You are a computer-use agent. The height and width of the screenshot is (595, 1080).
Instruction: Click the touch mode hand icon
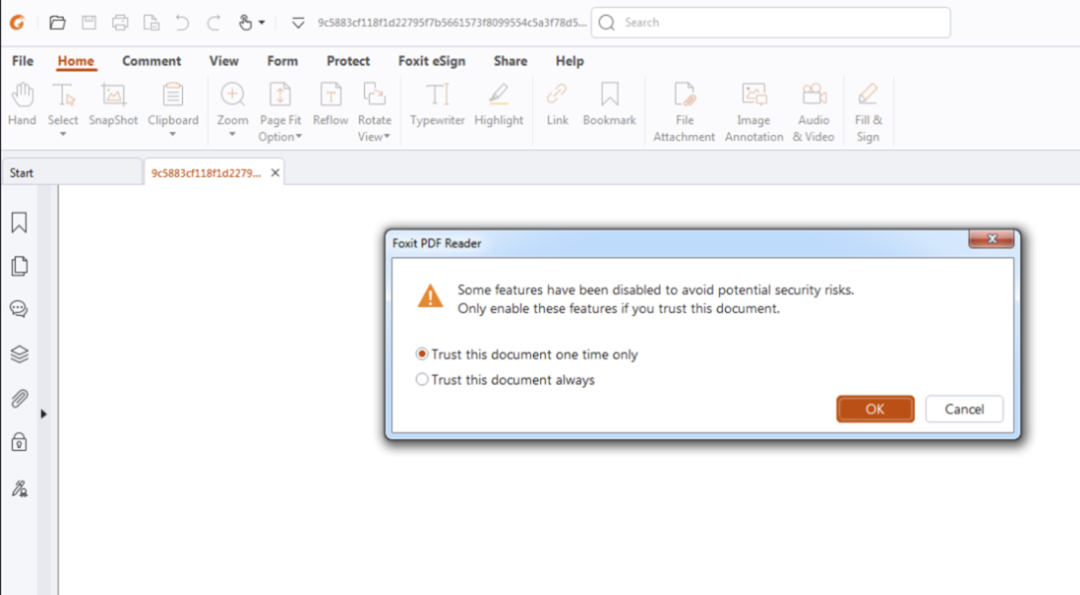click(245, 23)
